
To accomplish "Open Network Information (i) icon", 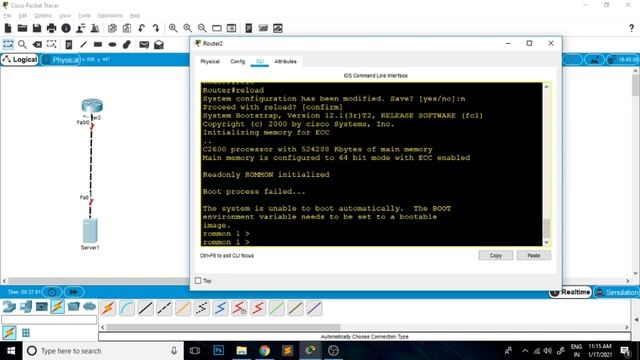I will (x=66, y=28).
